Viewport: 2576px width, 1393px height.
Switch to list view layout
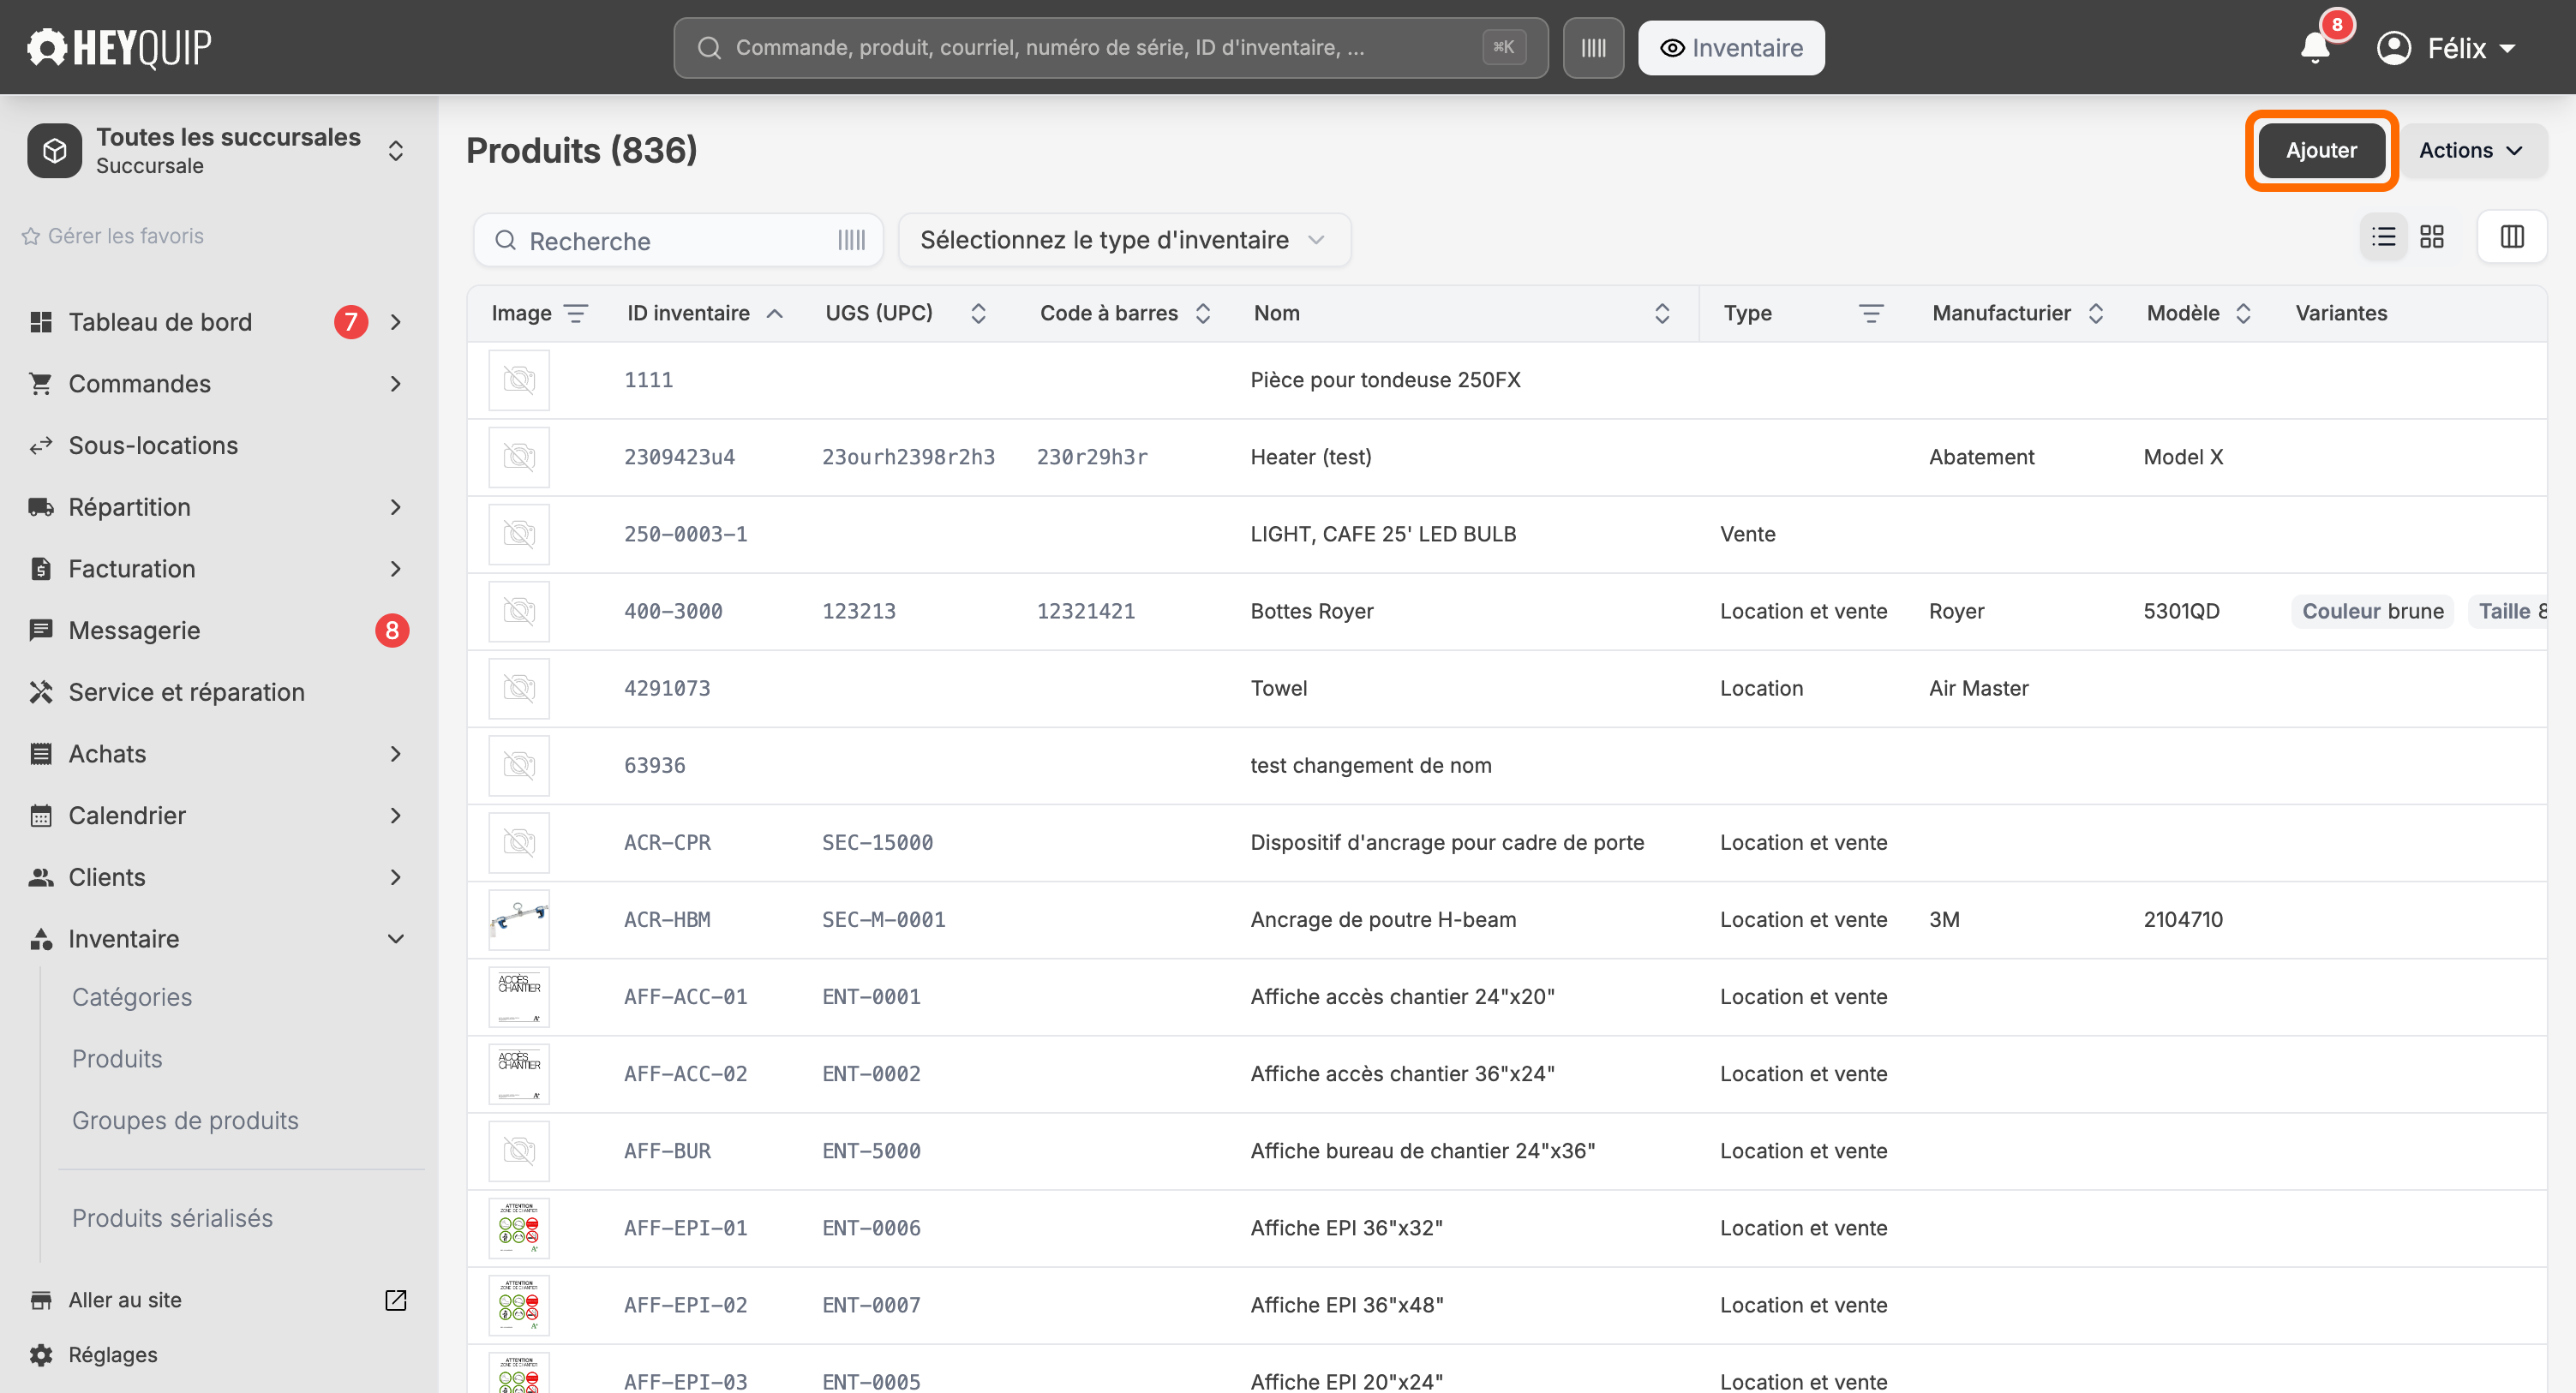2384,237
